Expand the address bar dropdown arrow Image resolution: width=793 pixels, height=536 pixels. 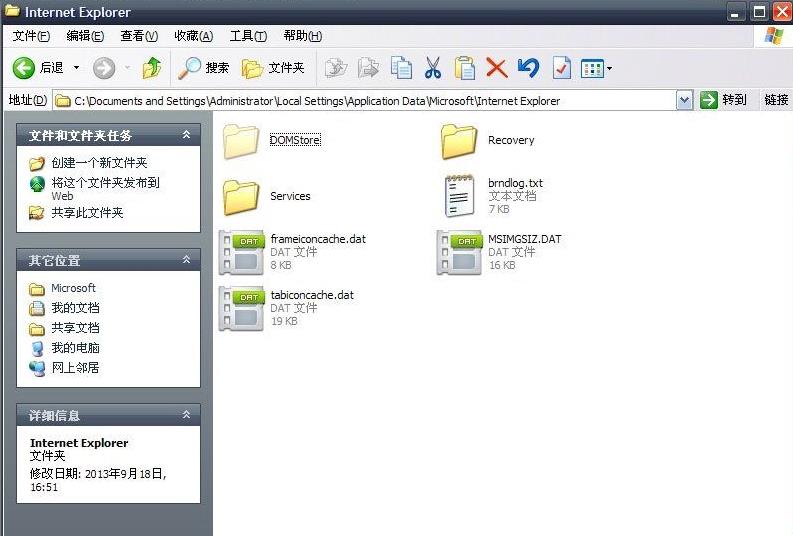684,100
